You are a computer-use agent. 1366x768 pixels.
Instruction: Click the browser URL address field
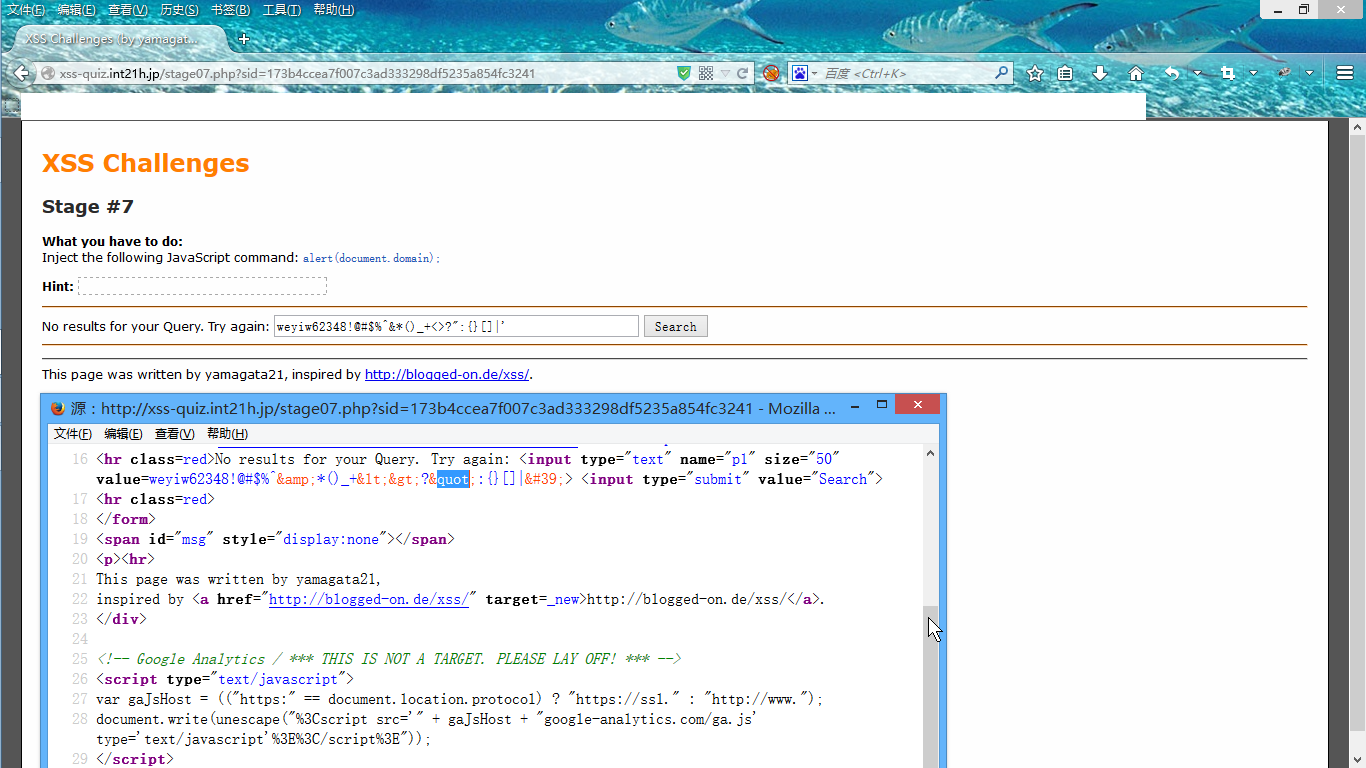pos(365,73)
